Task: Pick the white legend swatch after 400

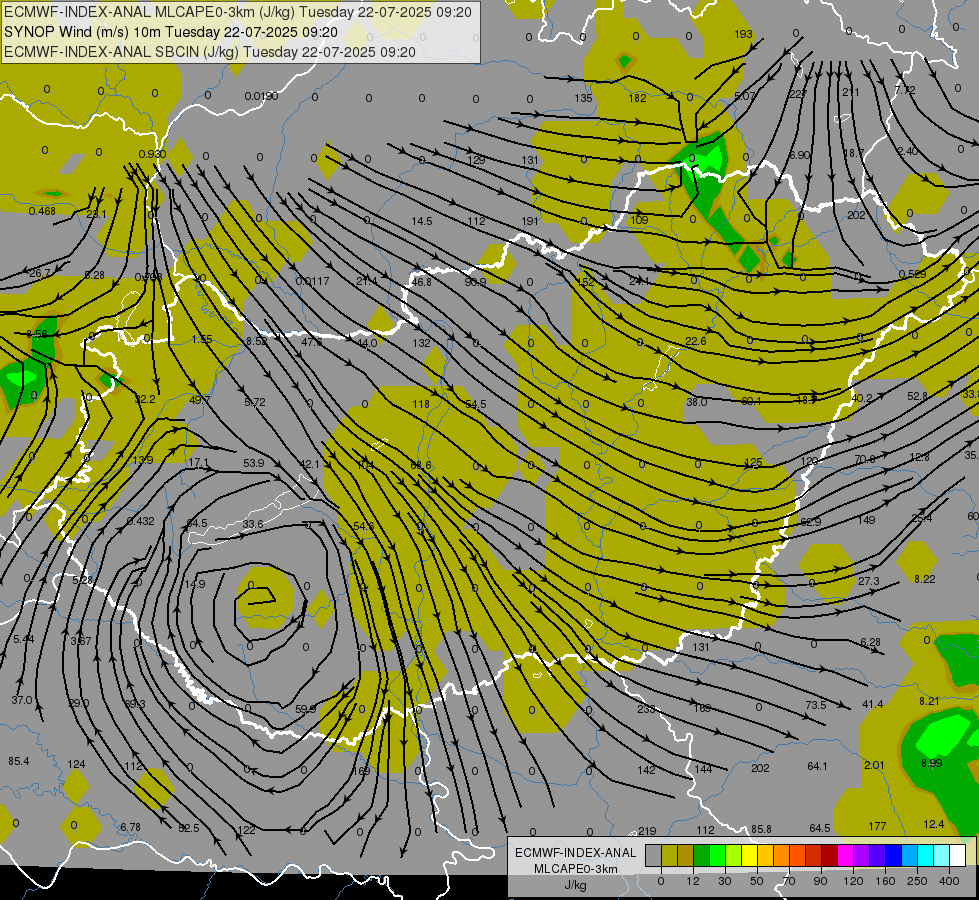Action: pos(957,855)
